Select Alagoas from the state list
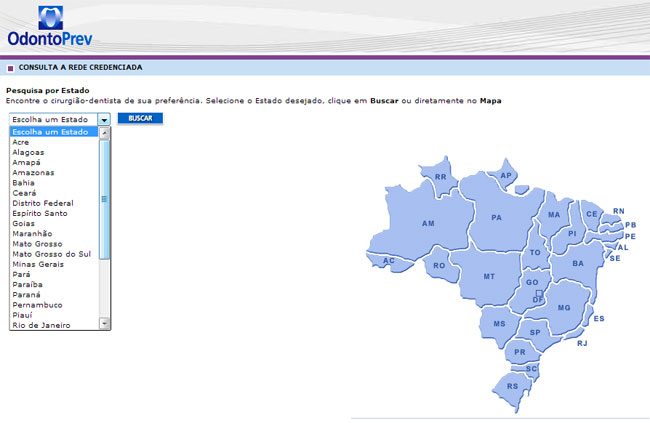This screenshot has width=650, height=423. [x=54, y=152]
